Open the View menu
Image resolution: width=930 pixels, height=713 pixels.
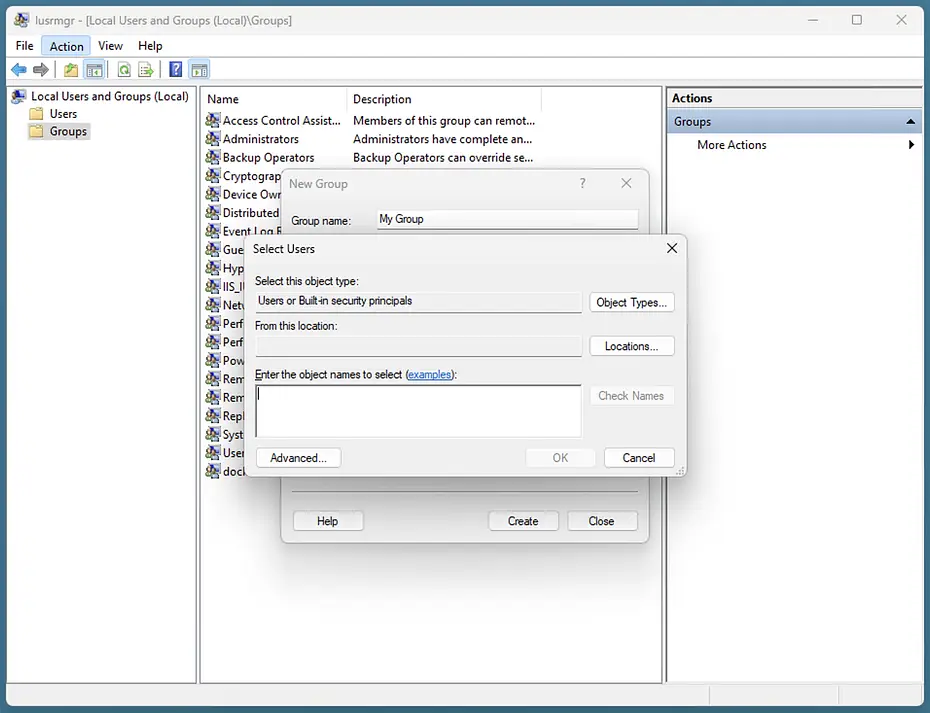(110, 46)
